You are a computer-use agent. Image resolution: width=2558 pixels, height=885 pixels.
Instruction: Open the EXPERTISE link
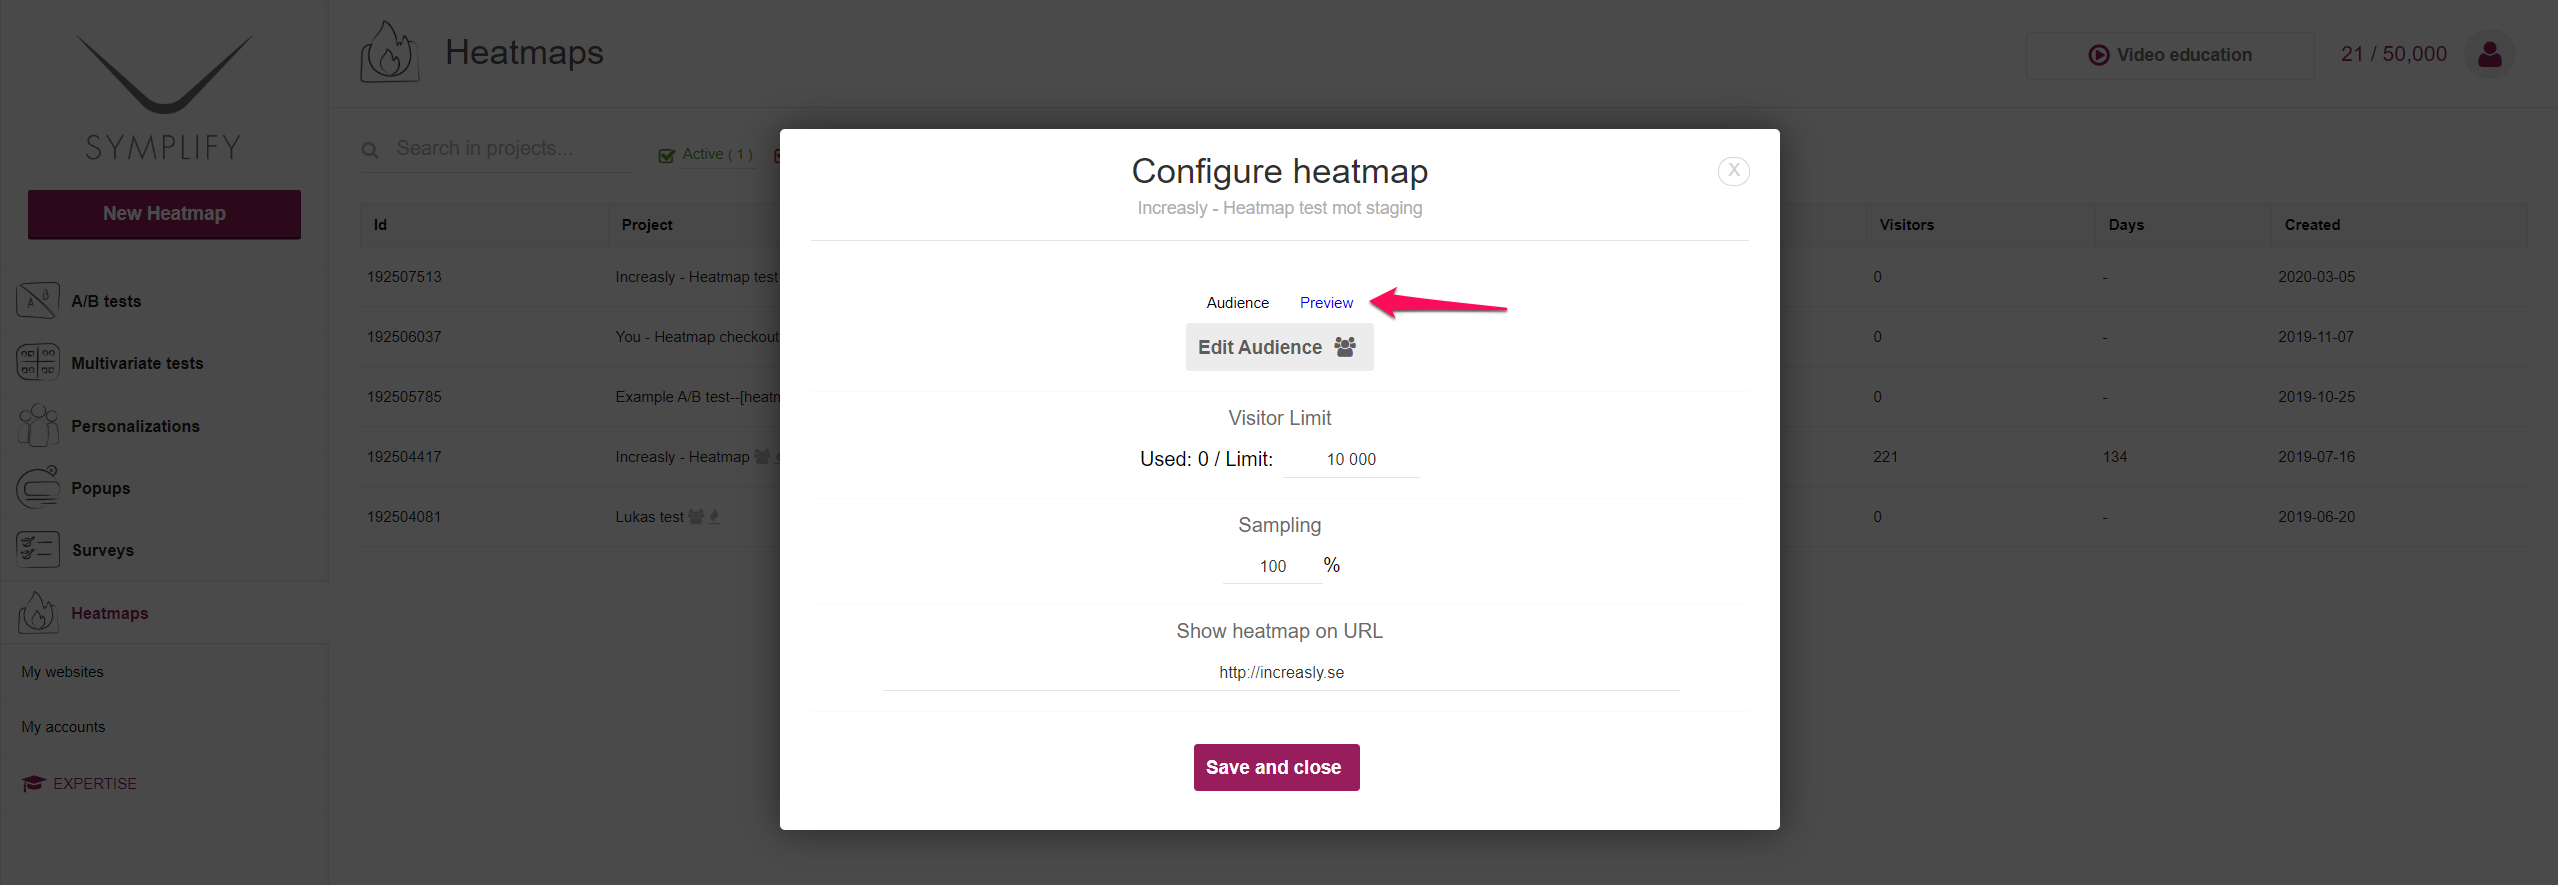pos(94,783)
